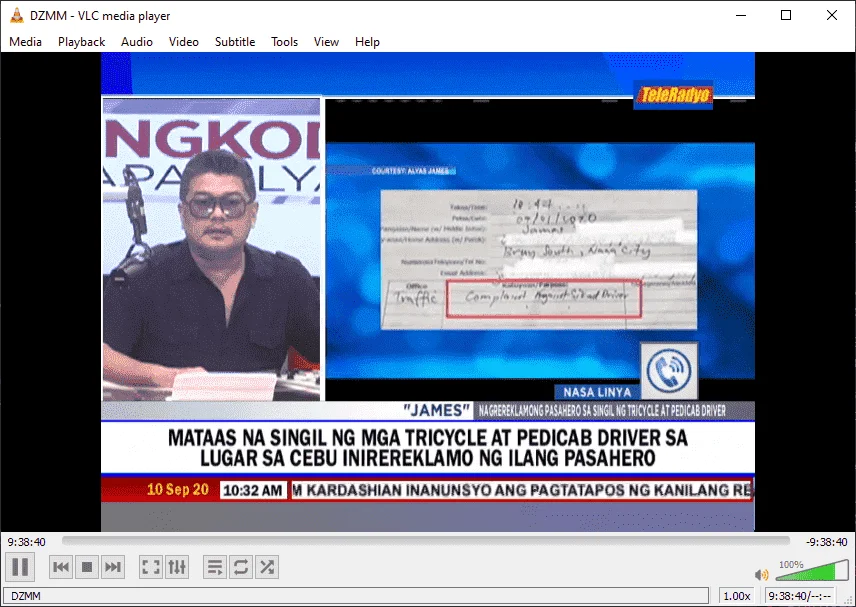The height and width of the screenshot is (607, 856).
Task: Open the Audio menu
Action: pyautogui.click(x=136, y=42)
